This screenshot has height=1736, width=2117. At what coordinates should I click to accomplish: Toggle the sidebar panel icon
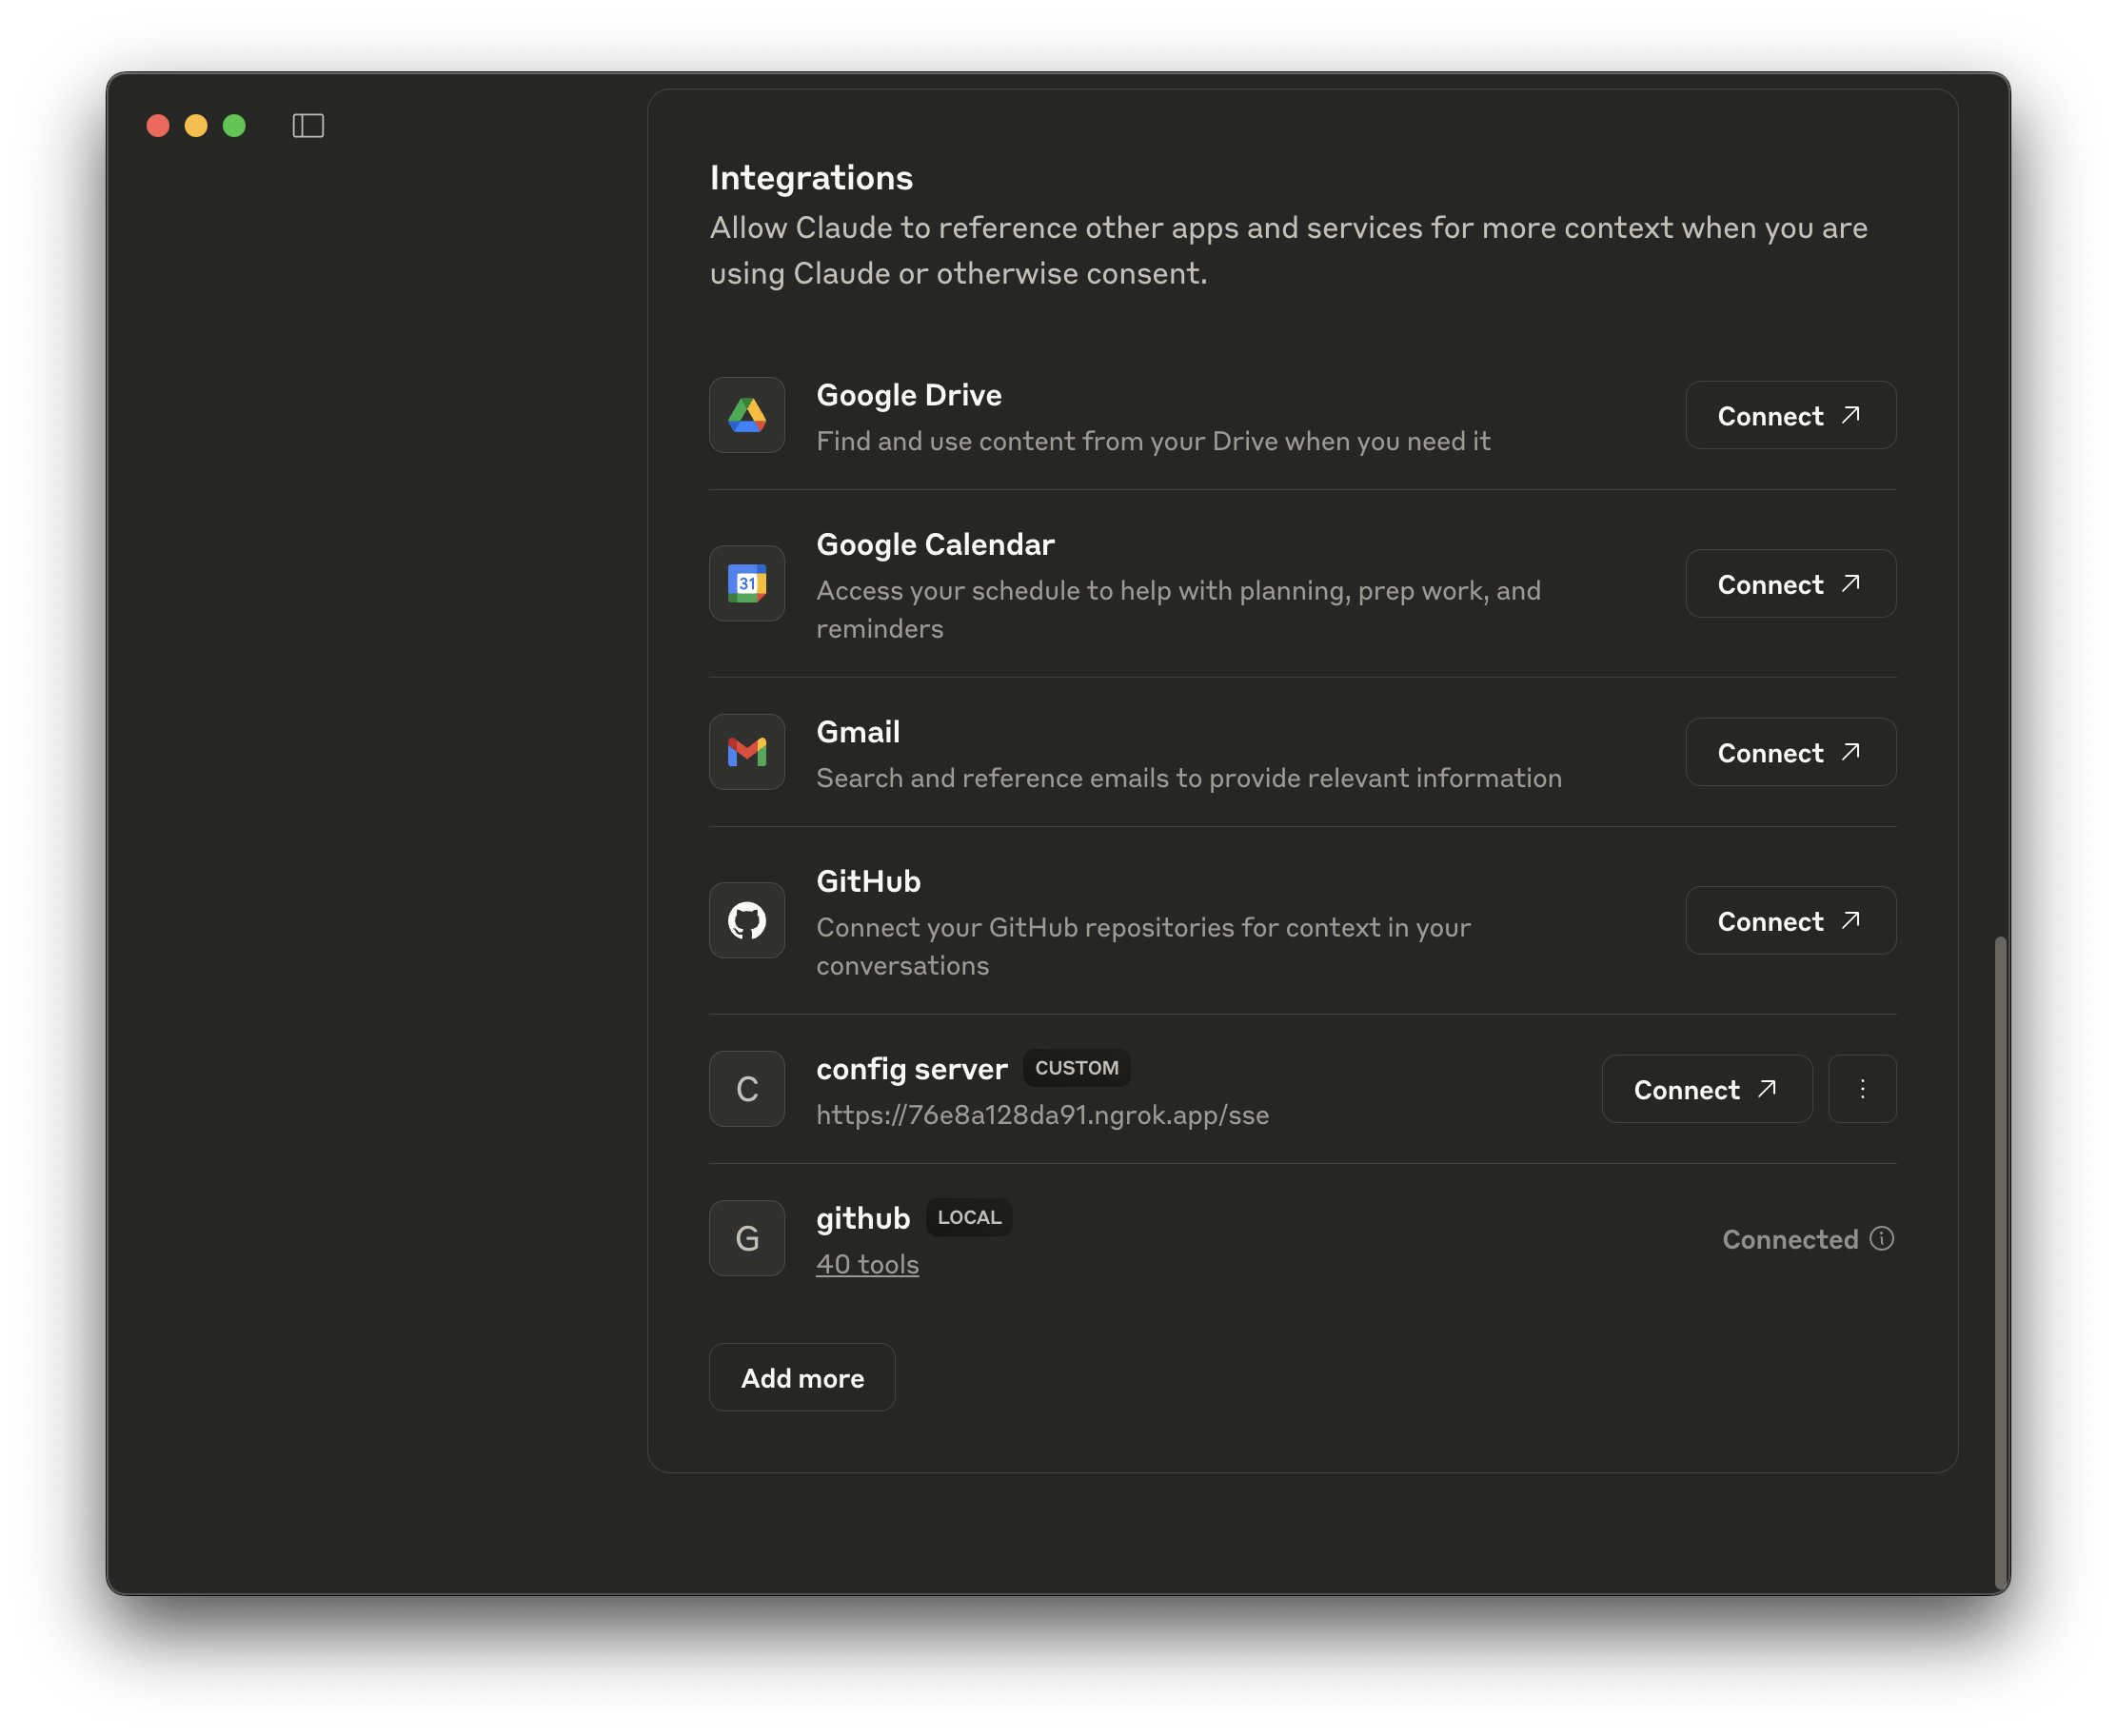point(308,126)
